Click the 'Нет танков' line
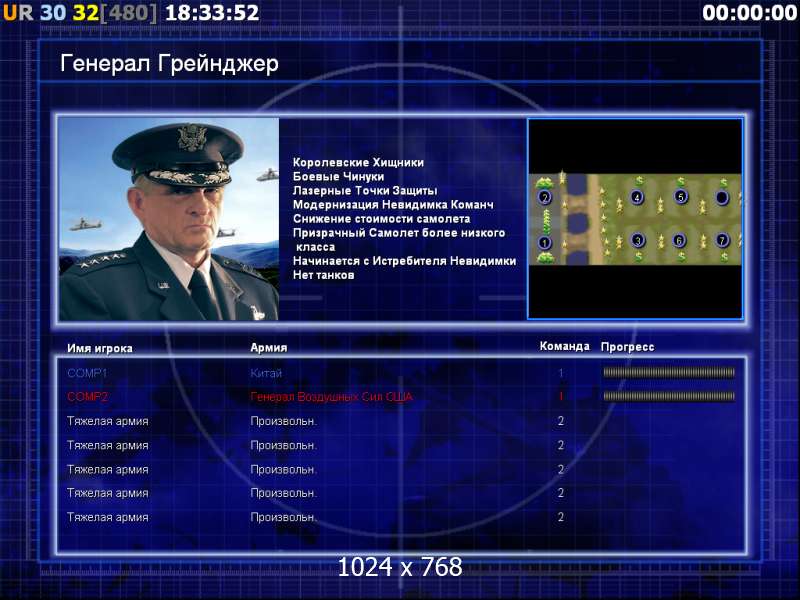The width and height of the screenshot is (800, 600). [x=323, y=275]
